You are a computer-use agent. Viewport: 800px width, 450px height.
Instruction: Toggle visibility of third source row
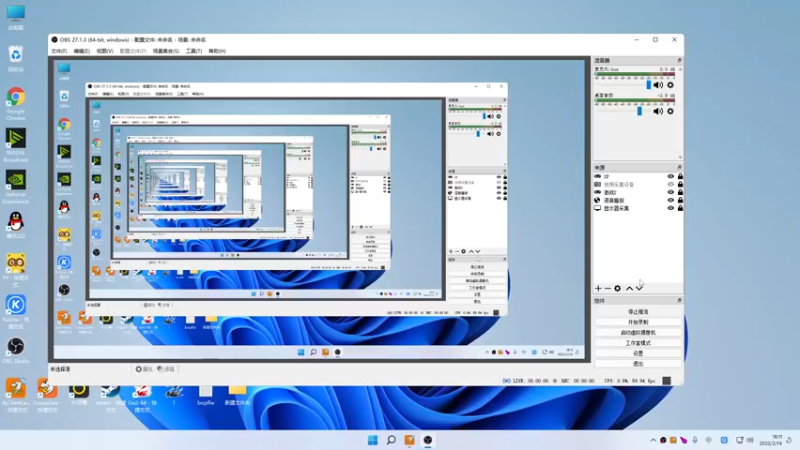(x=670, y=192)
